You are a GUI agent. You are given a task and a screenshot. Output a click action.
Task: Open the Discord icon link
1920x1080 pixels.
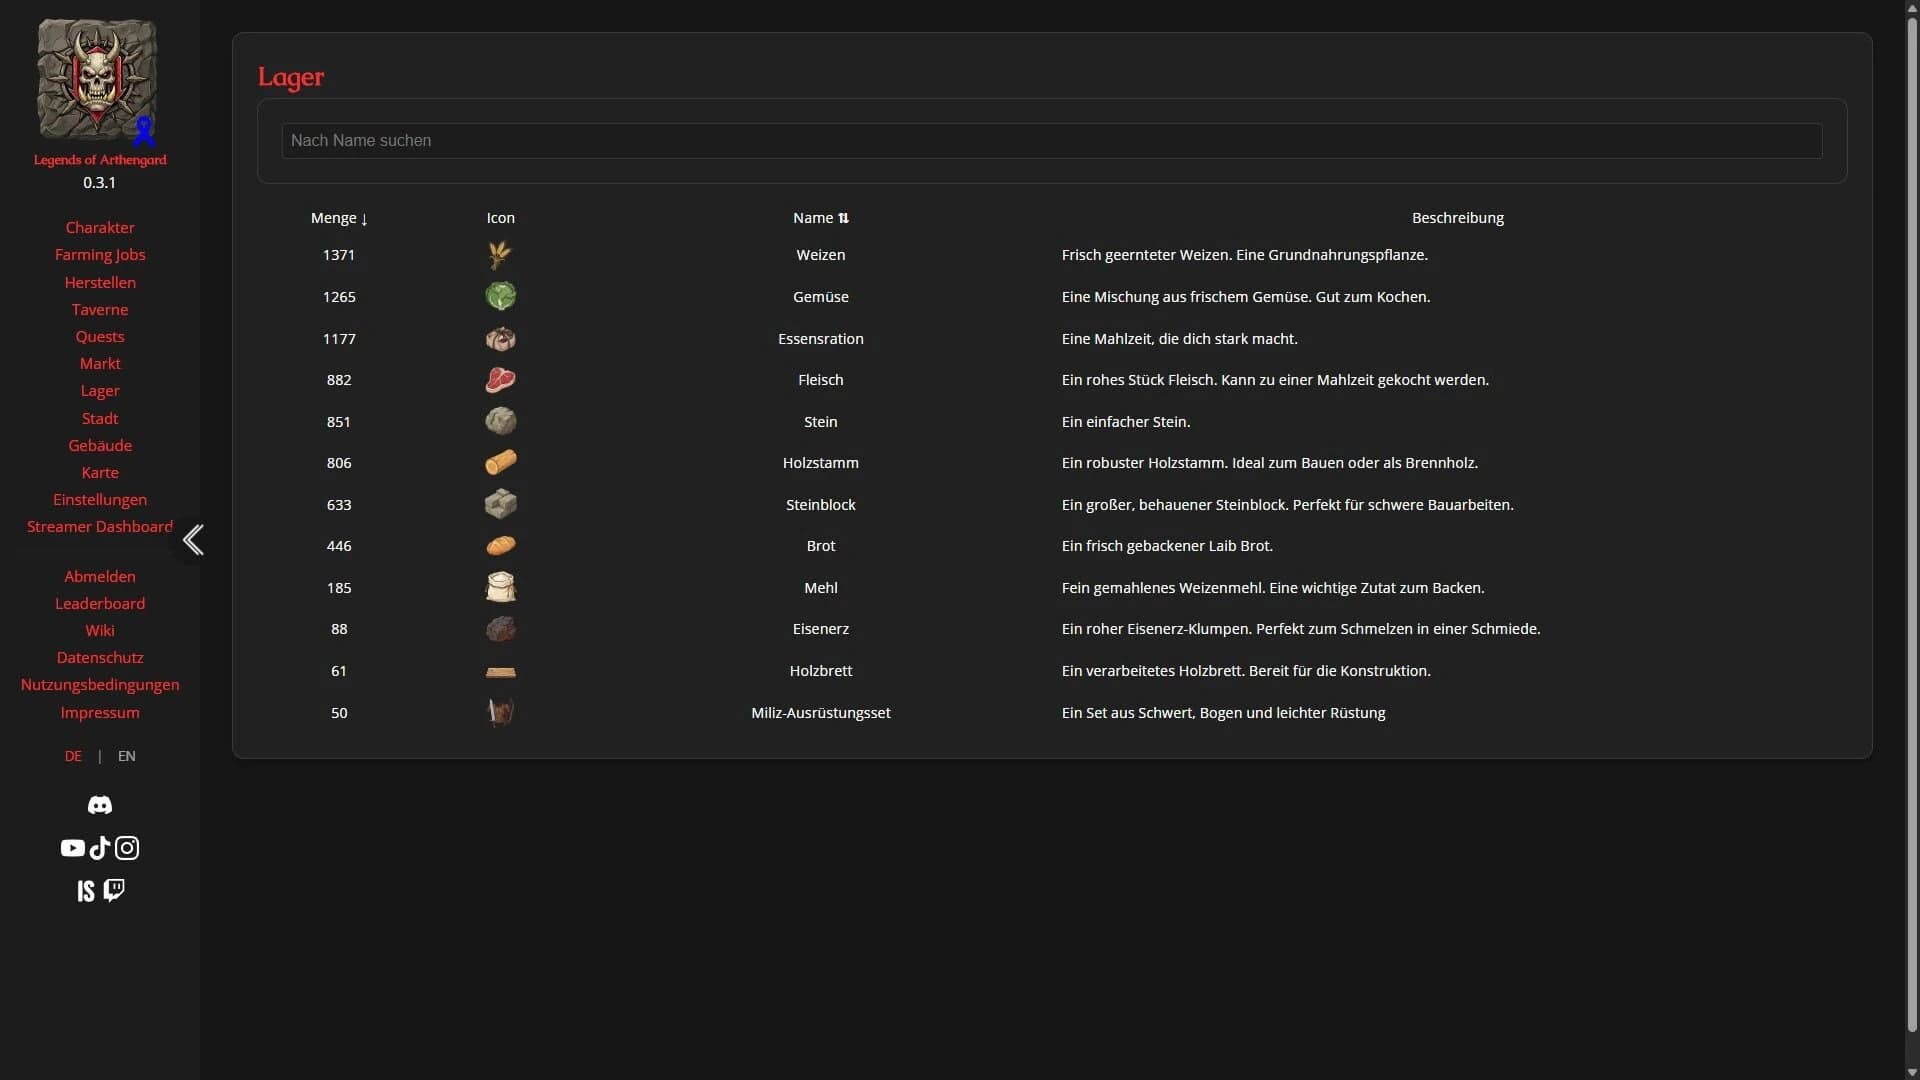(x=100, y=805)
